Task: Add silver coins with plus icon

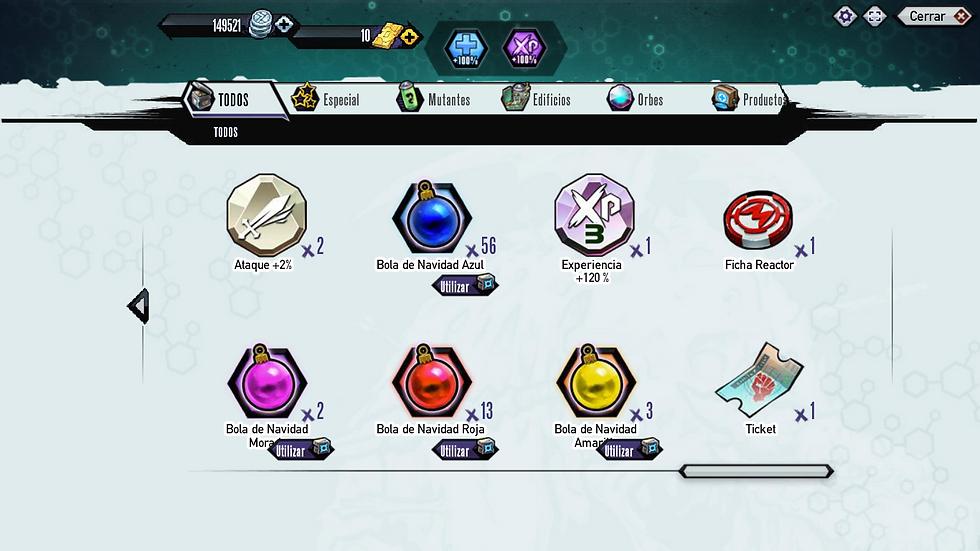Action: 284,24
